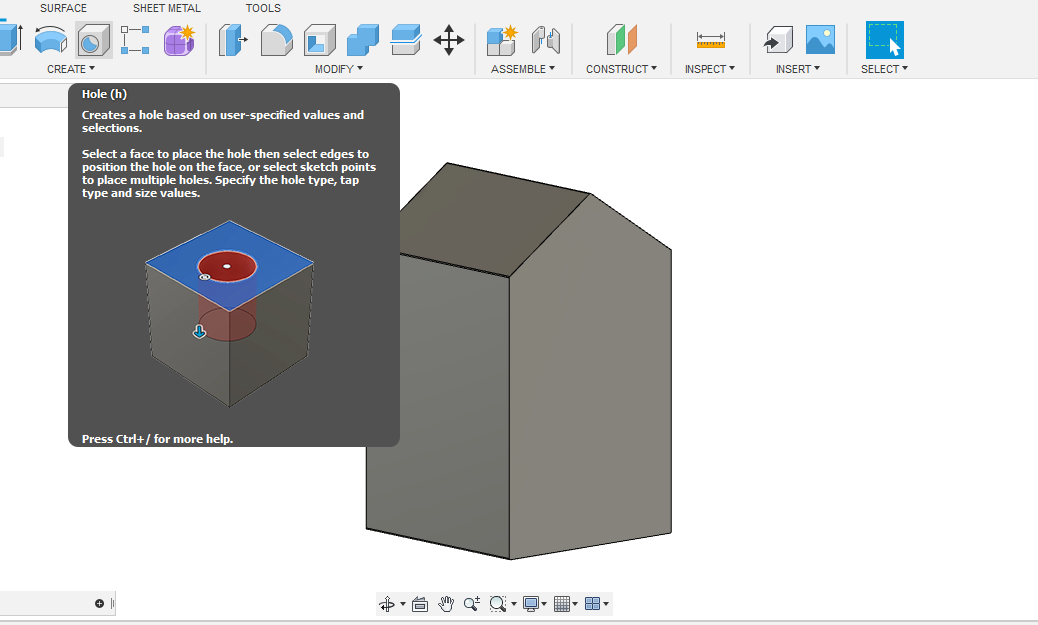Select the Press Pull tool
The height and width of the screenshot is (625, 1038).
[x=233, y=40]
